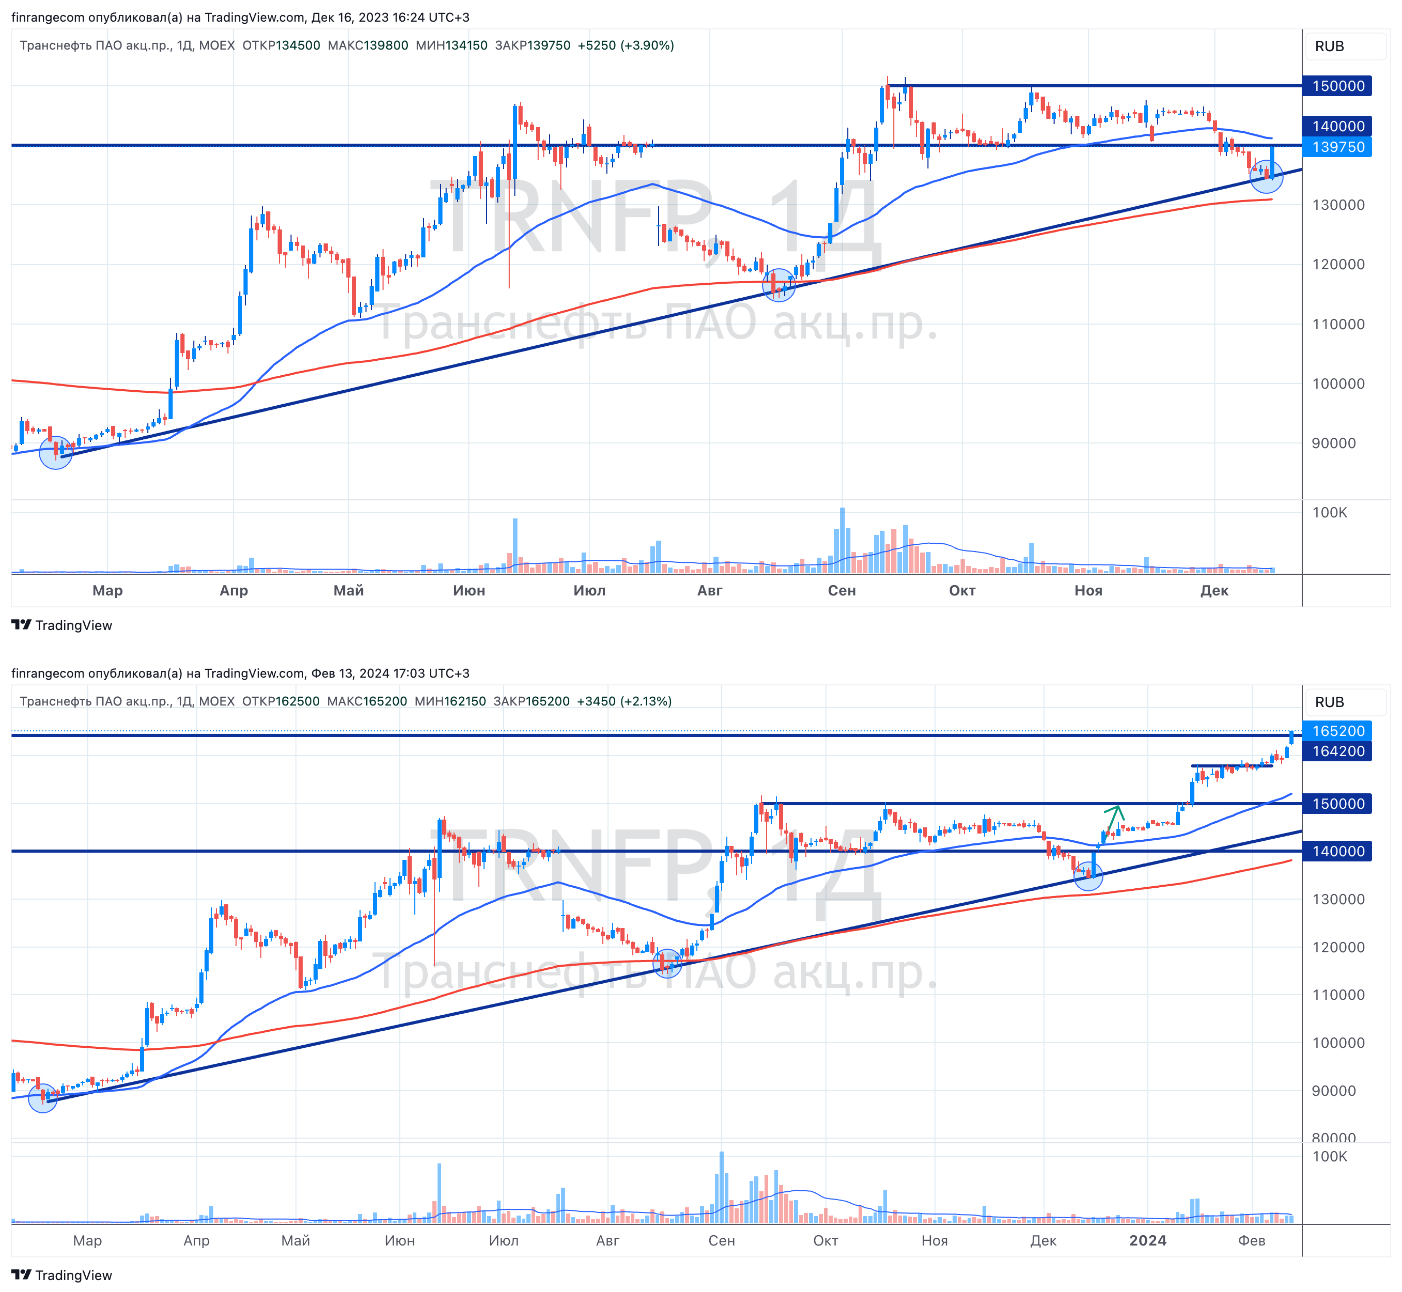Click ЗАКР139750 in the upper chart legend

[x=532, y=46]
